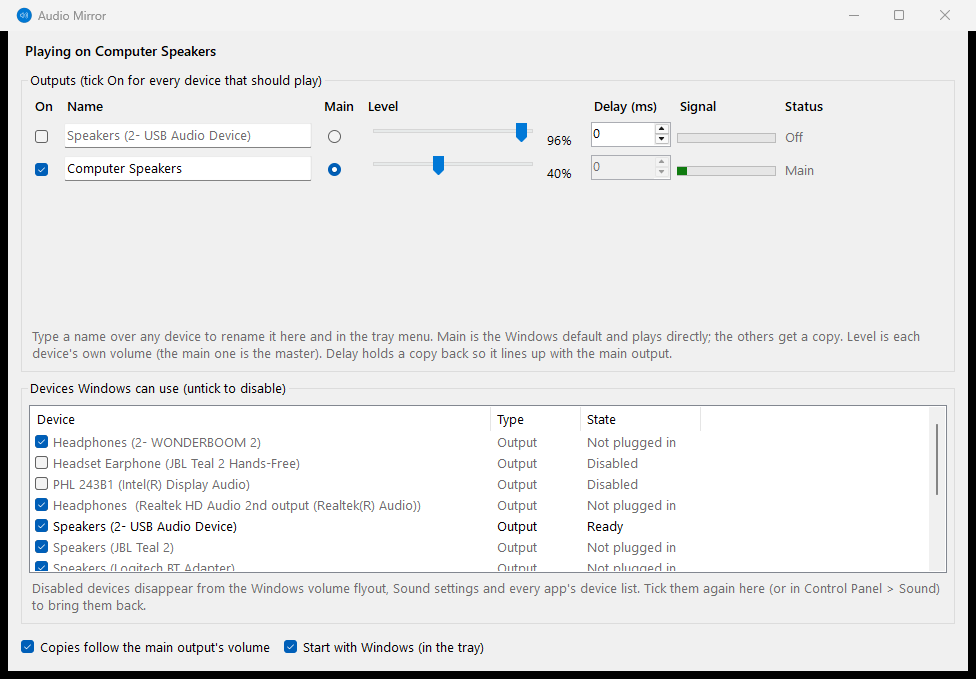Image resolution: width=976 pixels, height=679 pixels.
Task: Click the Main status text for Computer Speakers
Action: coord(799,171)
